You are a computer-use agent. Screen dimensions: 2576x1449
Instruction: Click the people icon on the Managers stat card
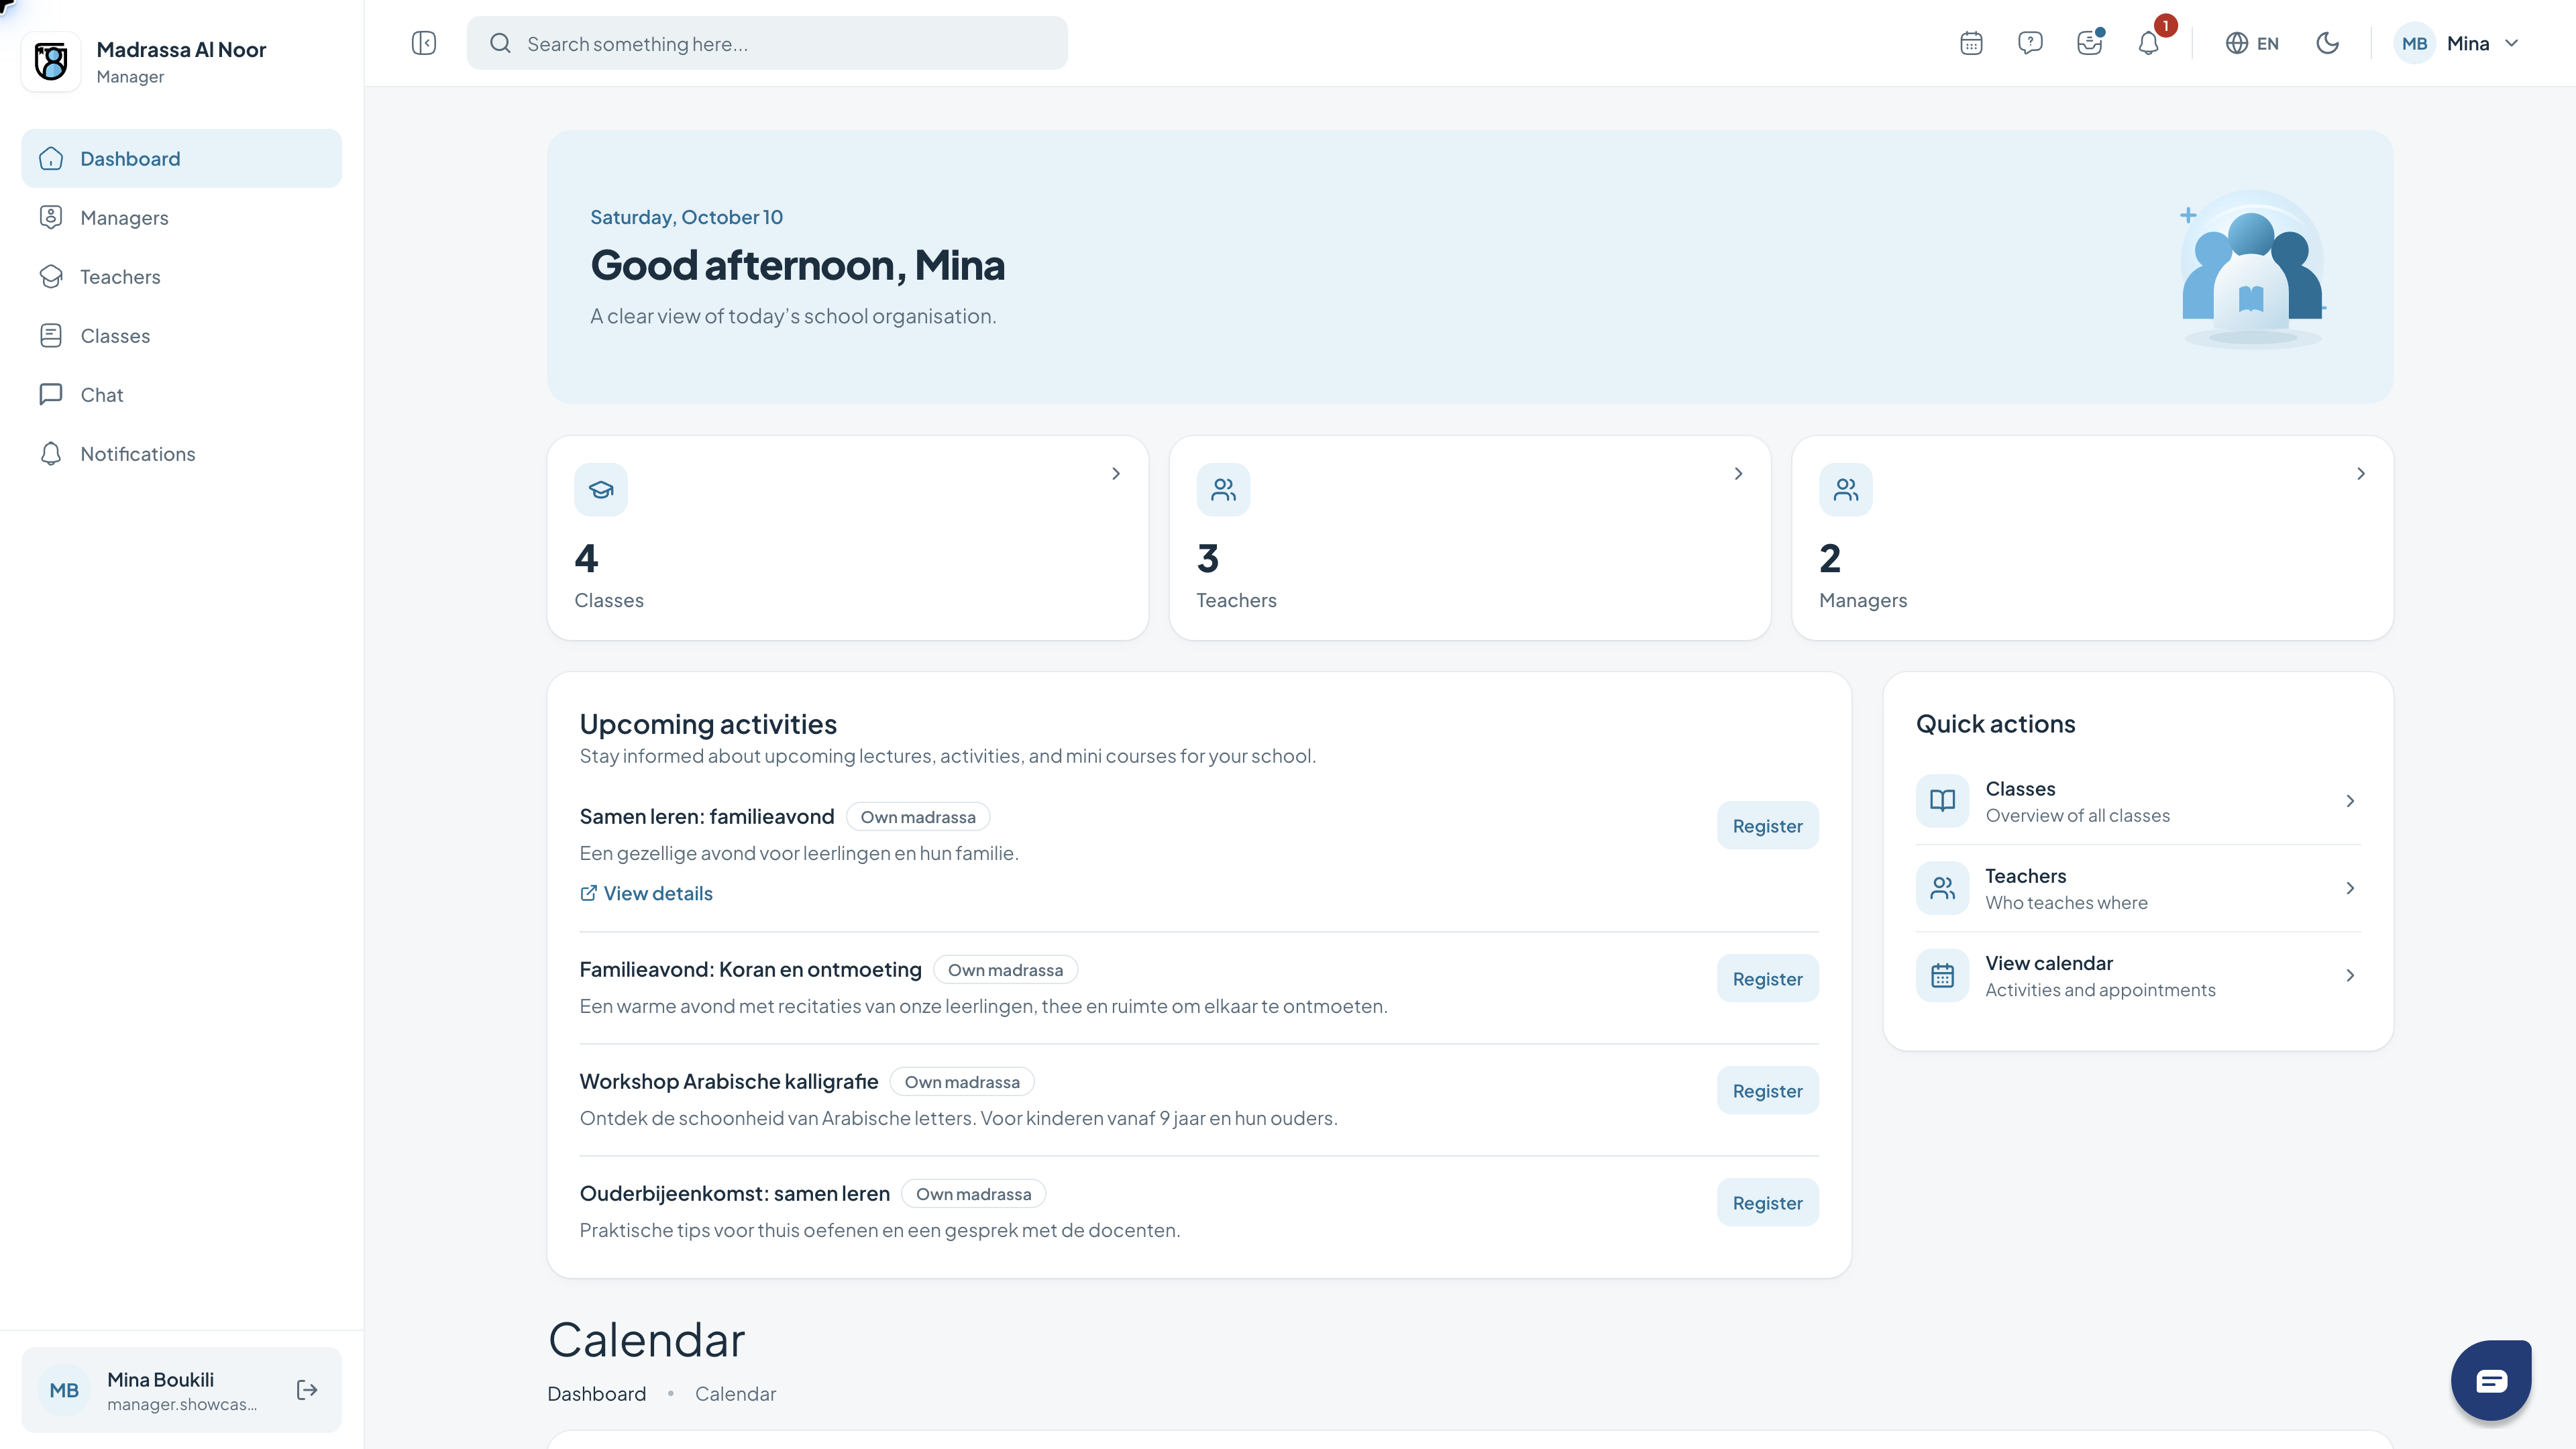[1846, 490]
